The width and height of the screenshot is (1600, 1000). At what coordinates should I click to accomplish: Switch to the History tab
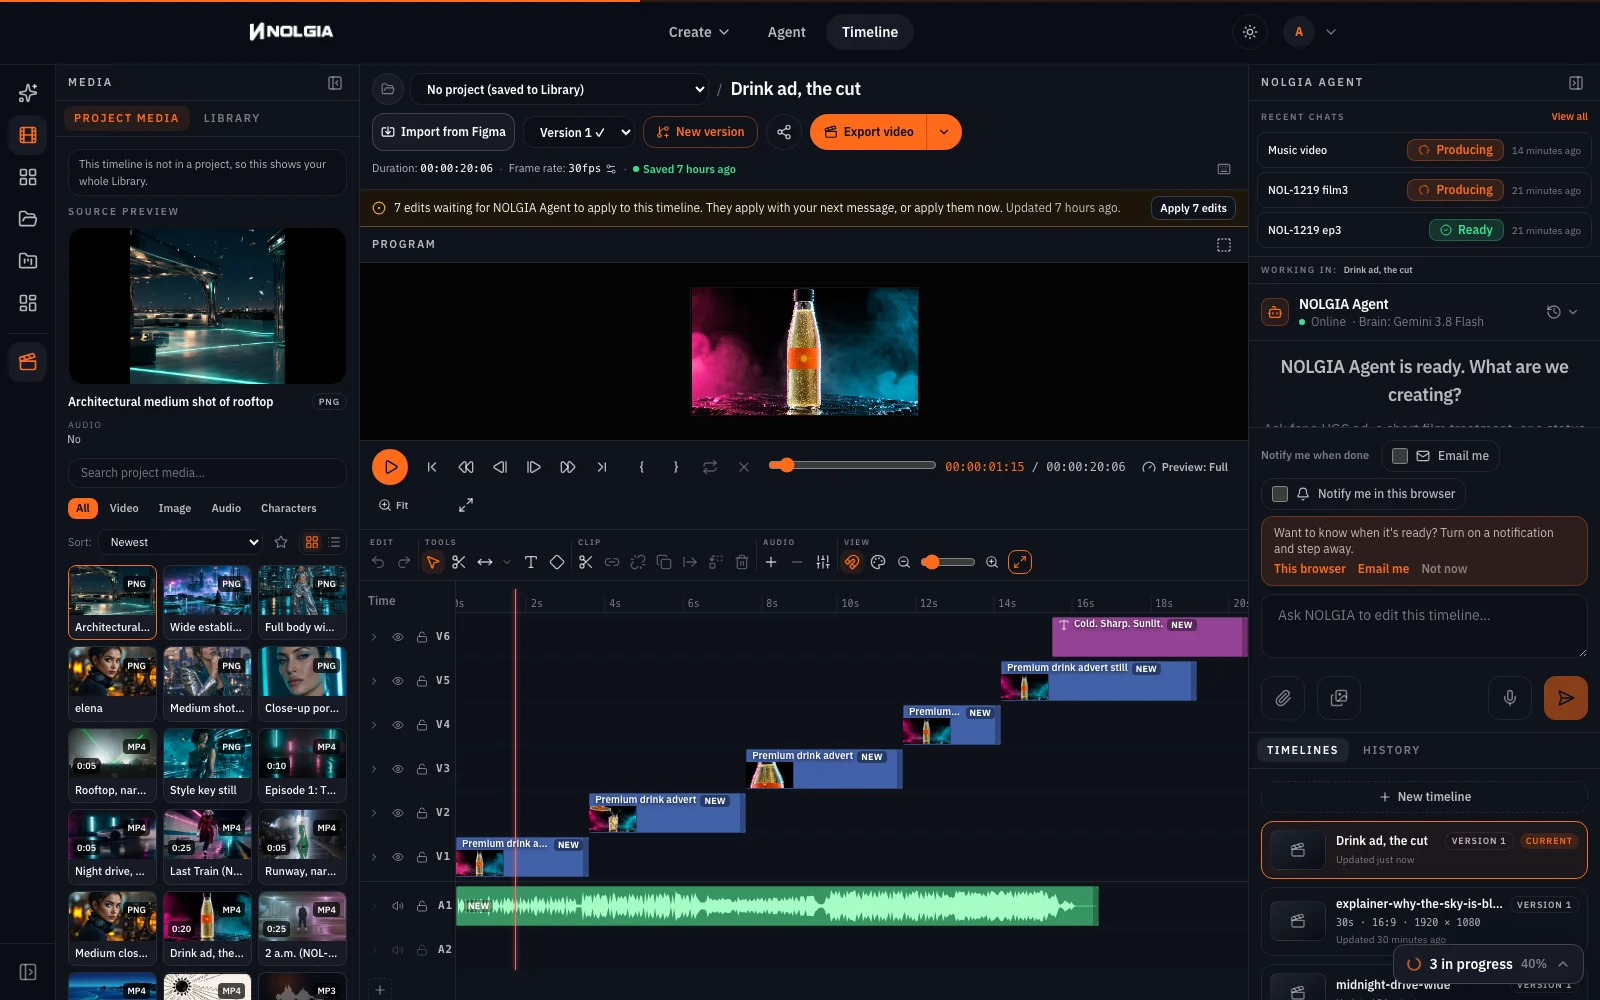[1391, 750]
